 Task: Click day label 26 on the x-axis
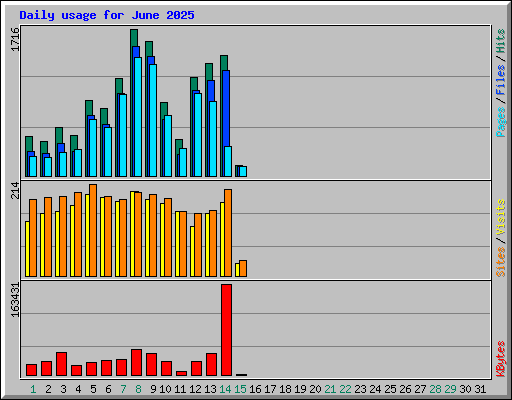[x=405, y=389]
